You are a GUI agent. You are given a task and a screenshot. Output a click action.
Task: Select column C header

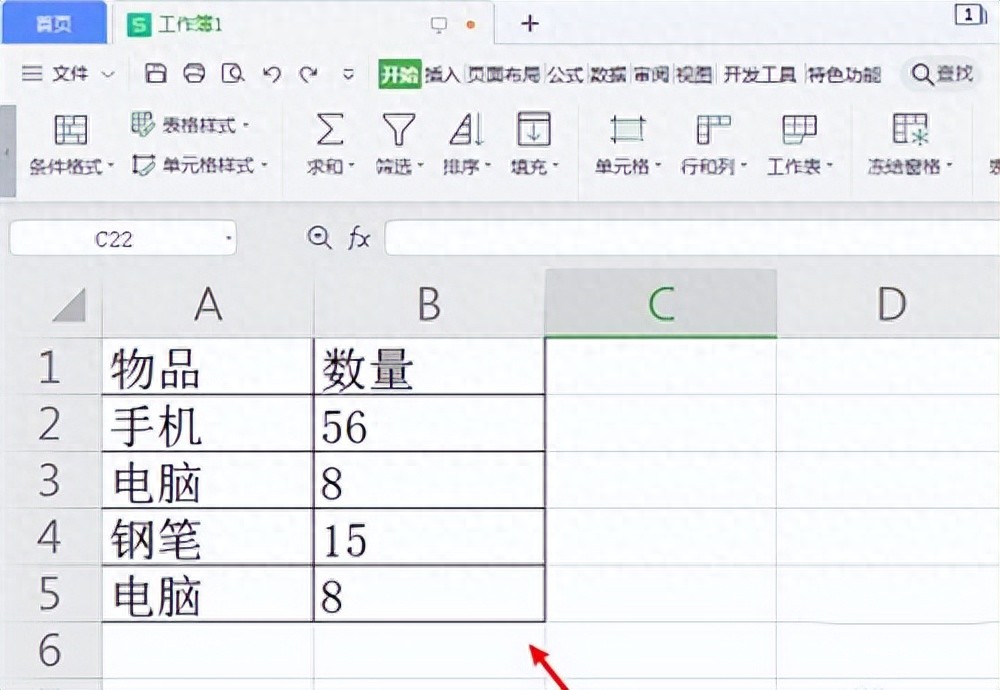(x=661, y=304)
